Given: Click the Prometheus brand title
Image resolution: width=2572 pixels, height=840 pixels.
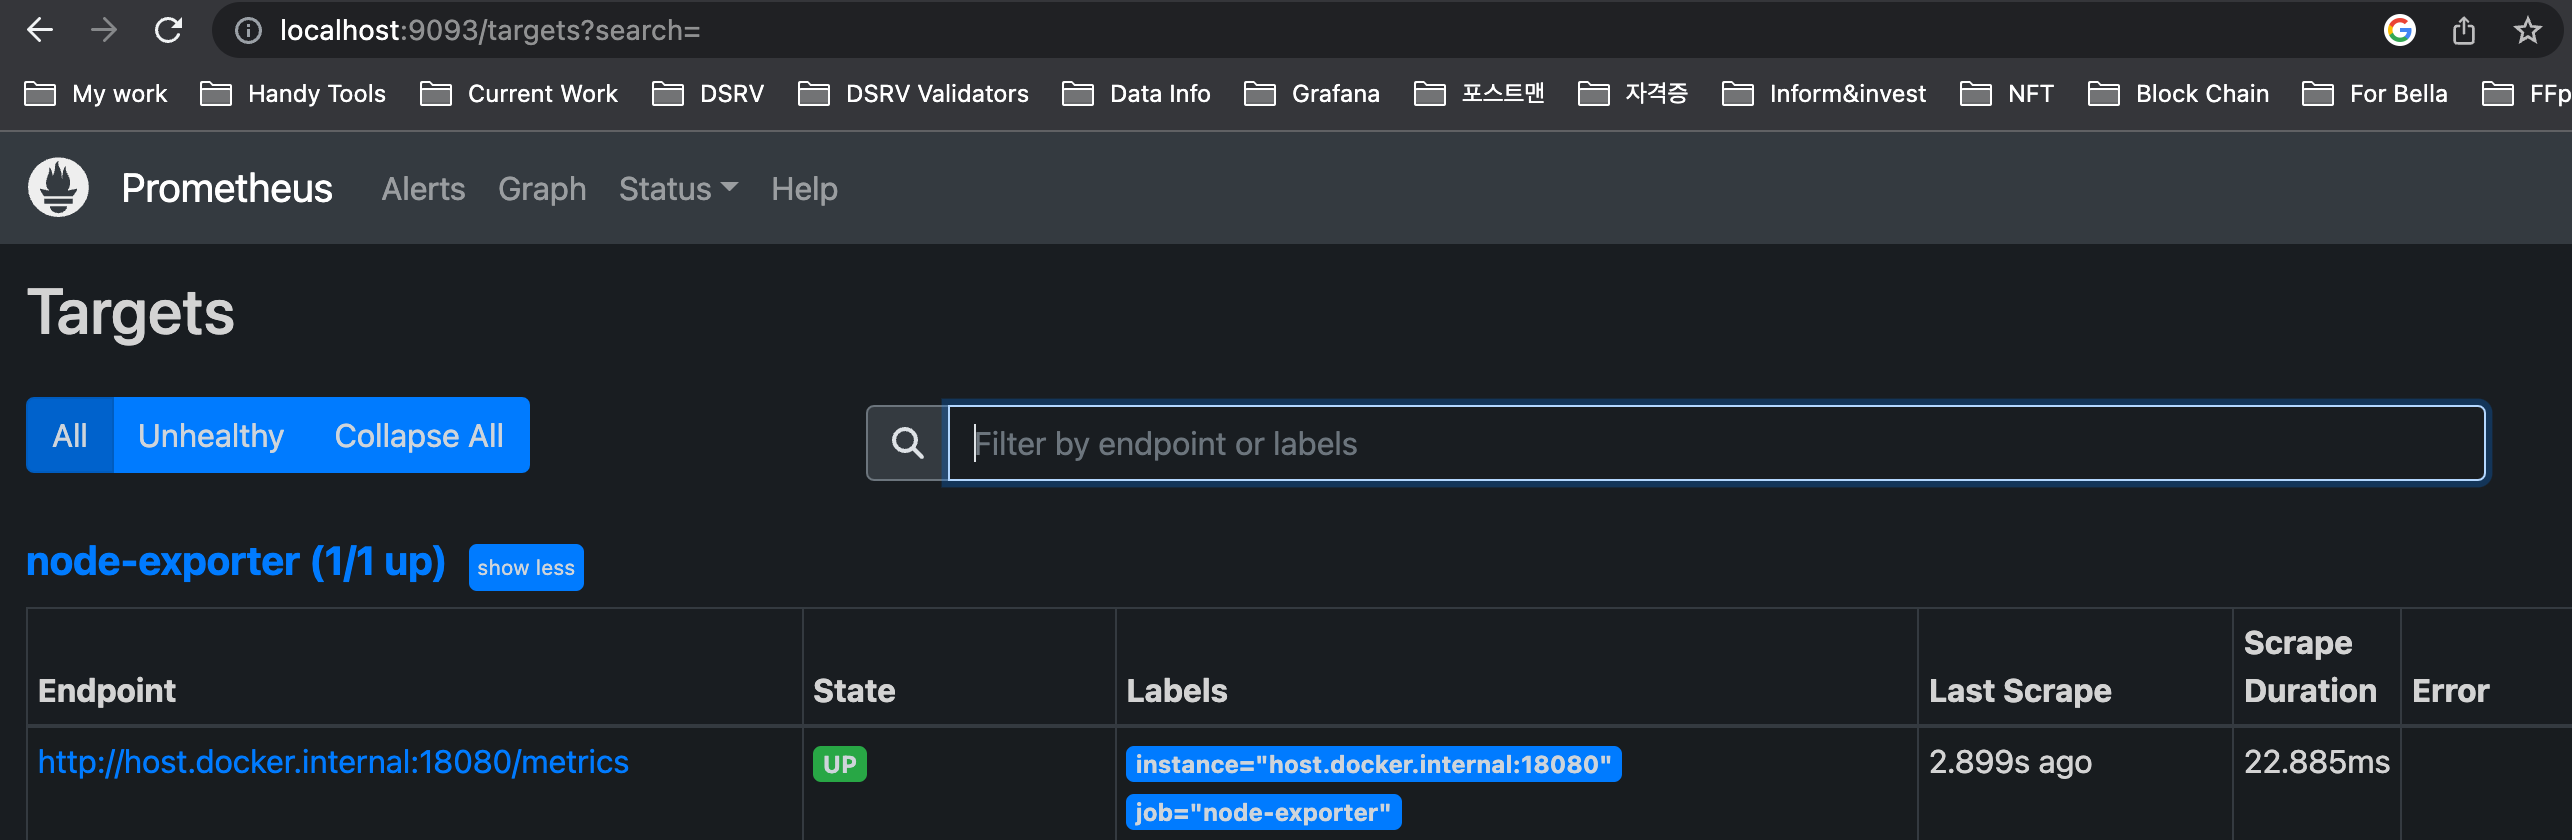Looking at the screenshot, I should point(227,188).
